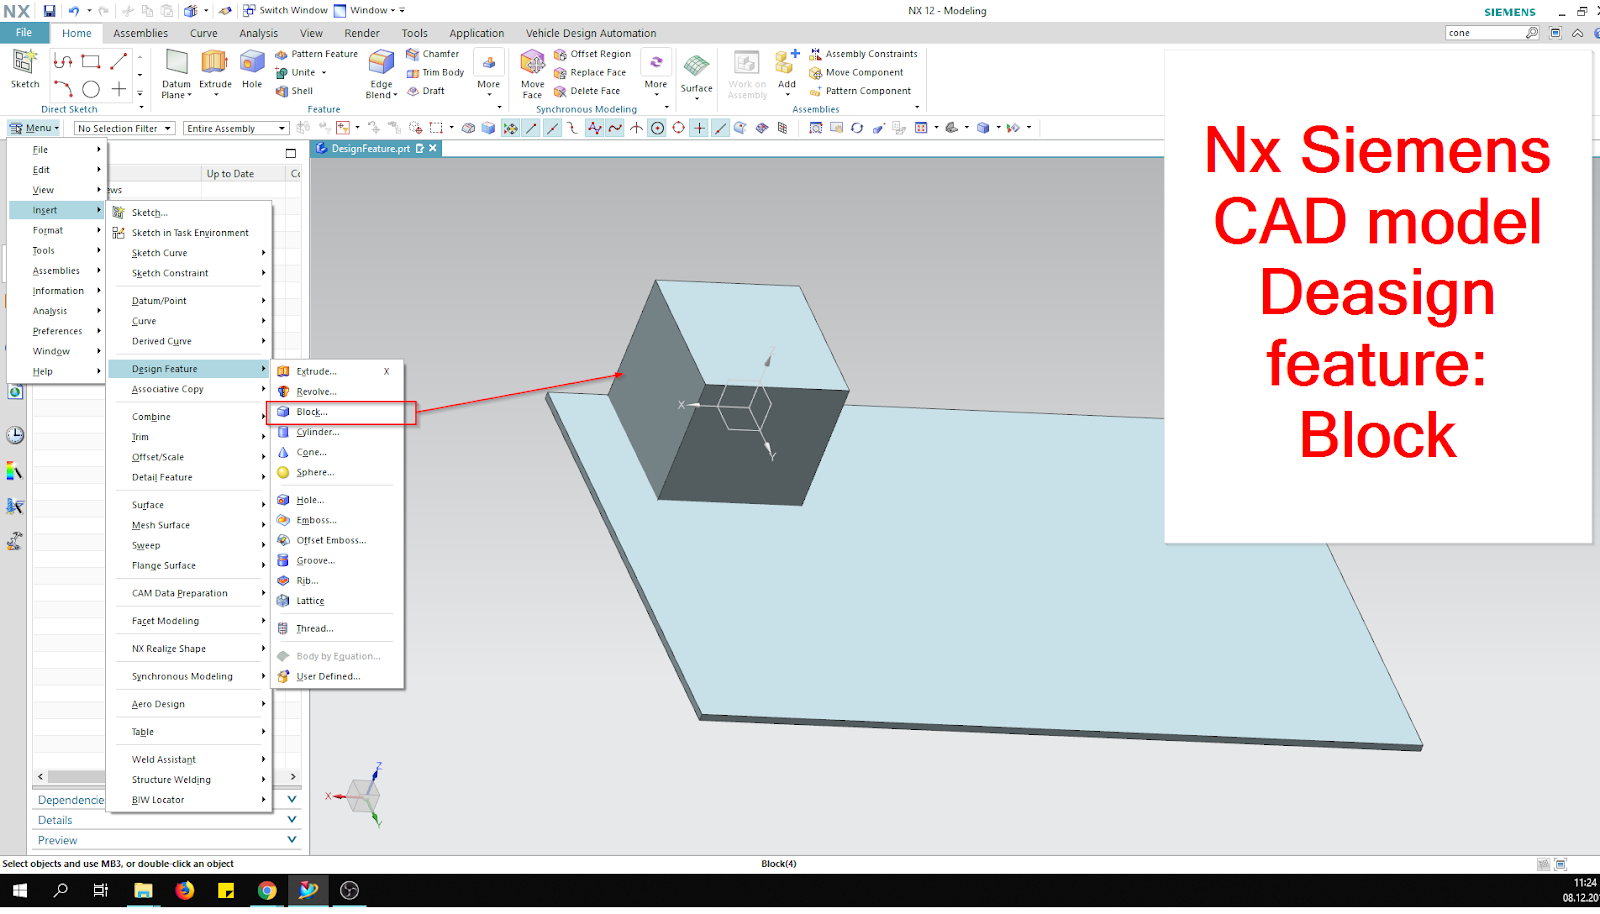Click the Save icon in title bar
Screen dimensions: 1600x914
pyautogui.click(x=49, y=10)
